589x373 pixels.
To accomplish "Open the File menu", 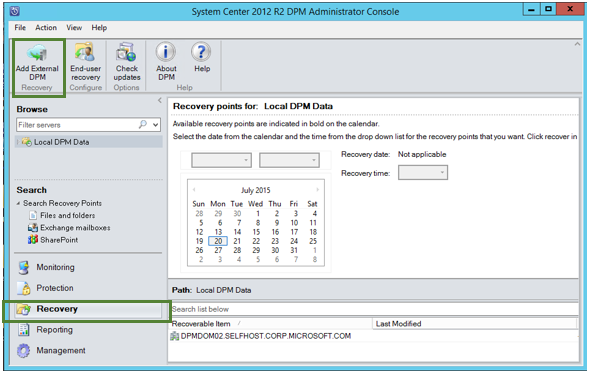I will [x=20, y=28].
